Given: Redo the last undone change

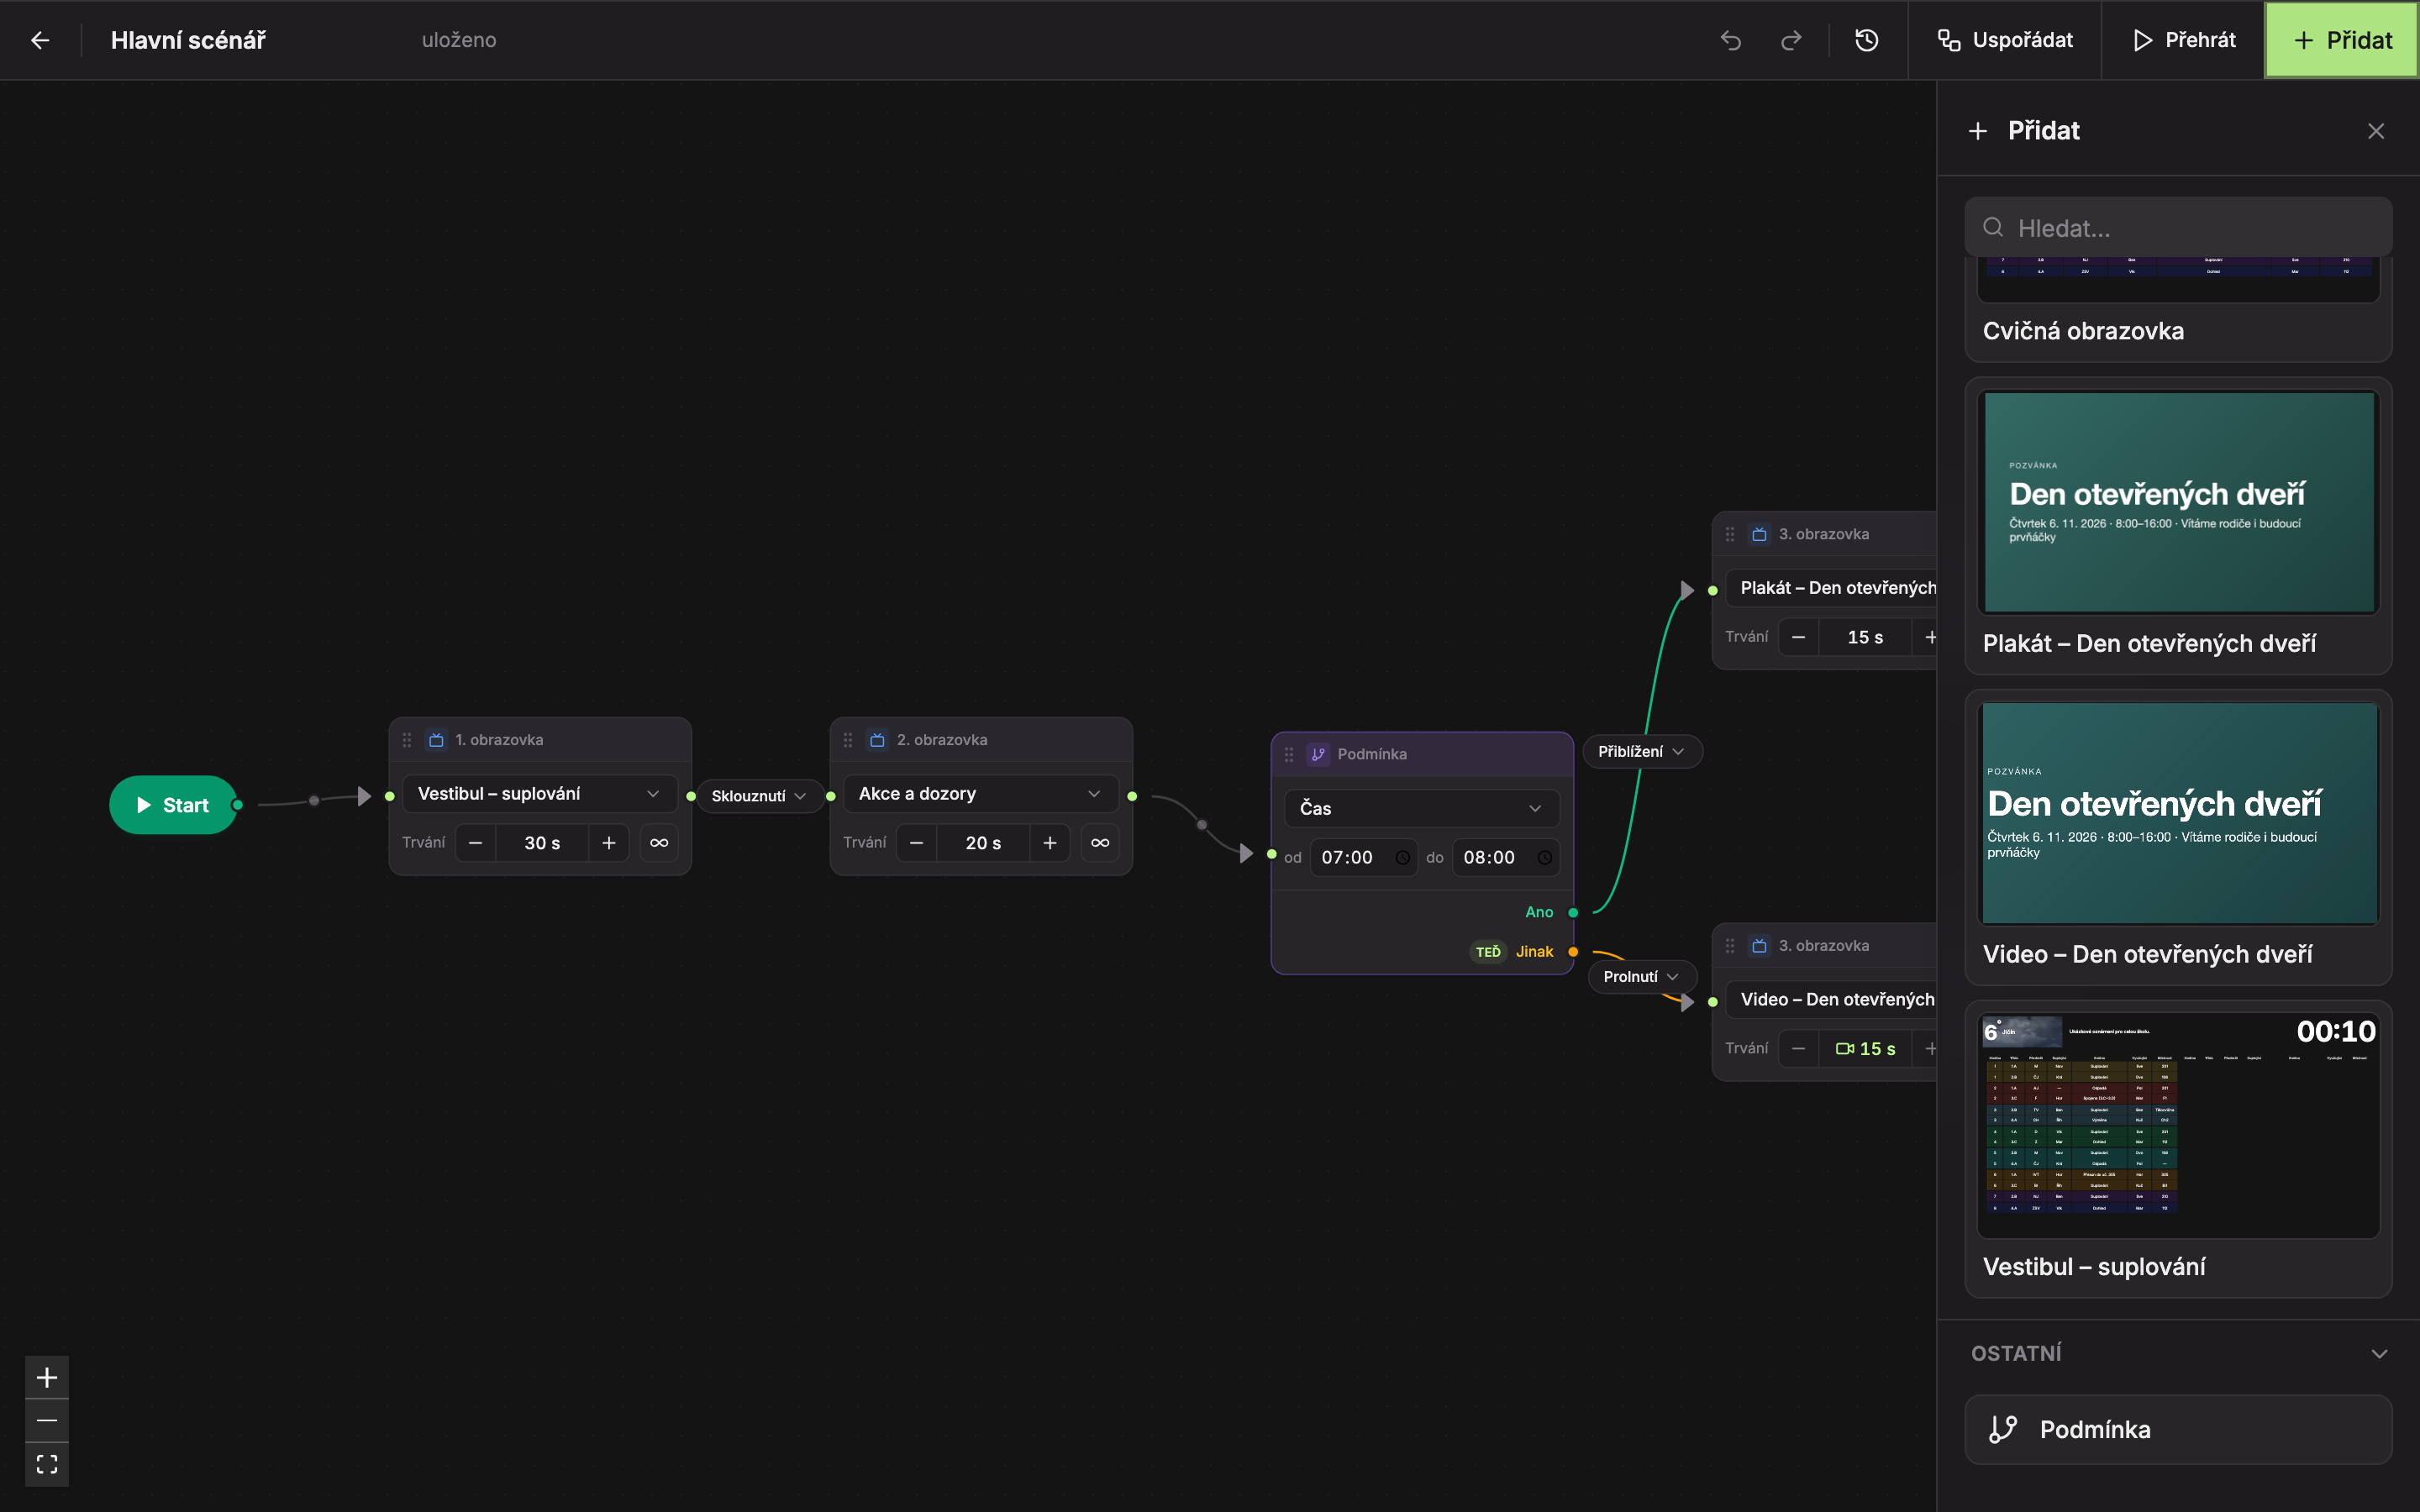Looking at the screenshot, I should 1791,40.
